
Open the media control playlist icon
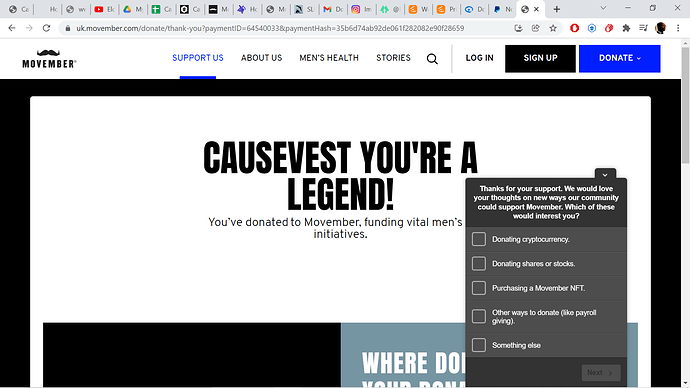(643, 28)
